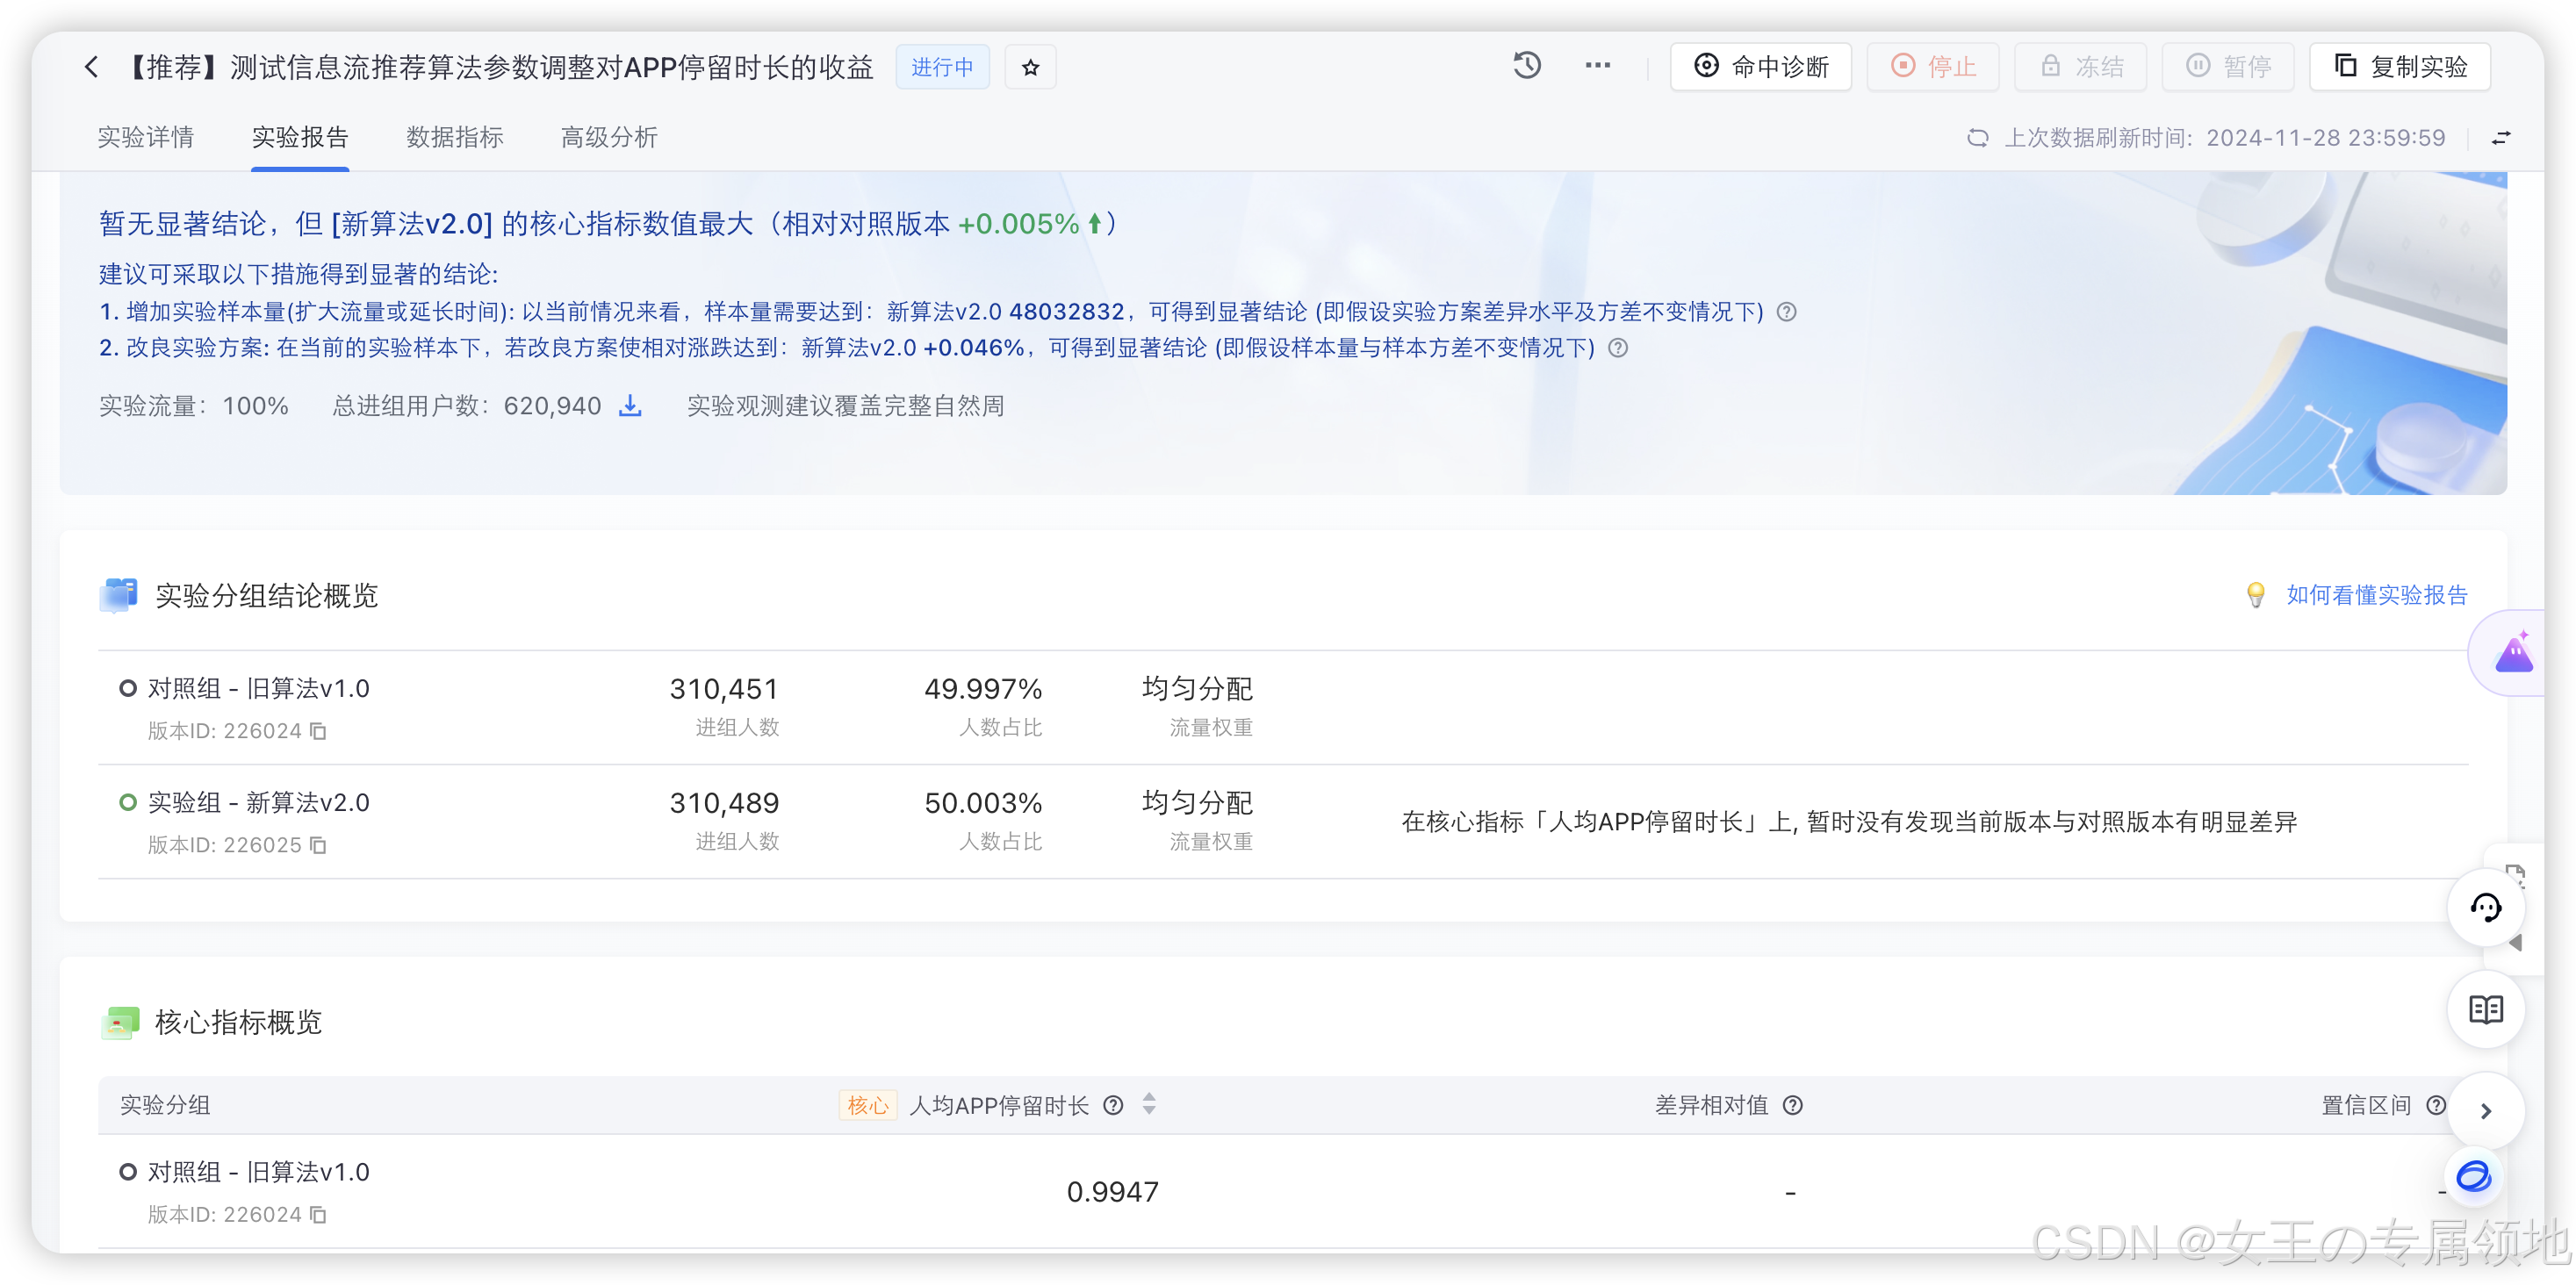Click the 命中诊断 button
Image resolution: width=2576 pixels, height=1285 pixels.
pyautogui.click(x=1760, y=67)
